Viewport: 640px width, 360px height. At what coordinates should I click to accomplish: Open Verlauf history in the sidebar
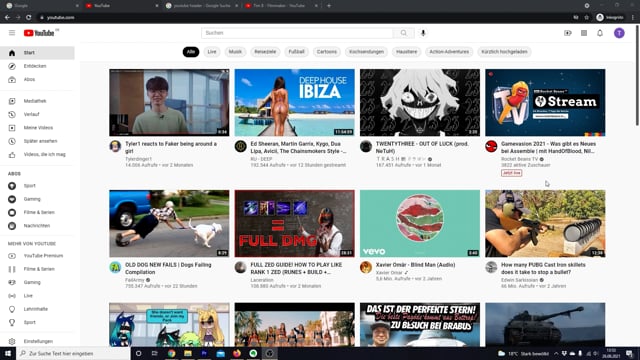pyautogui.click(x=37, y=114)
